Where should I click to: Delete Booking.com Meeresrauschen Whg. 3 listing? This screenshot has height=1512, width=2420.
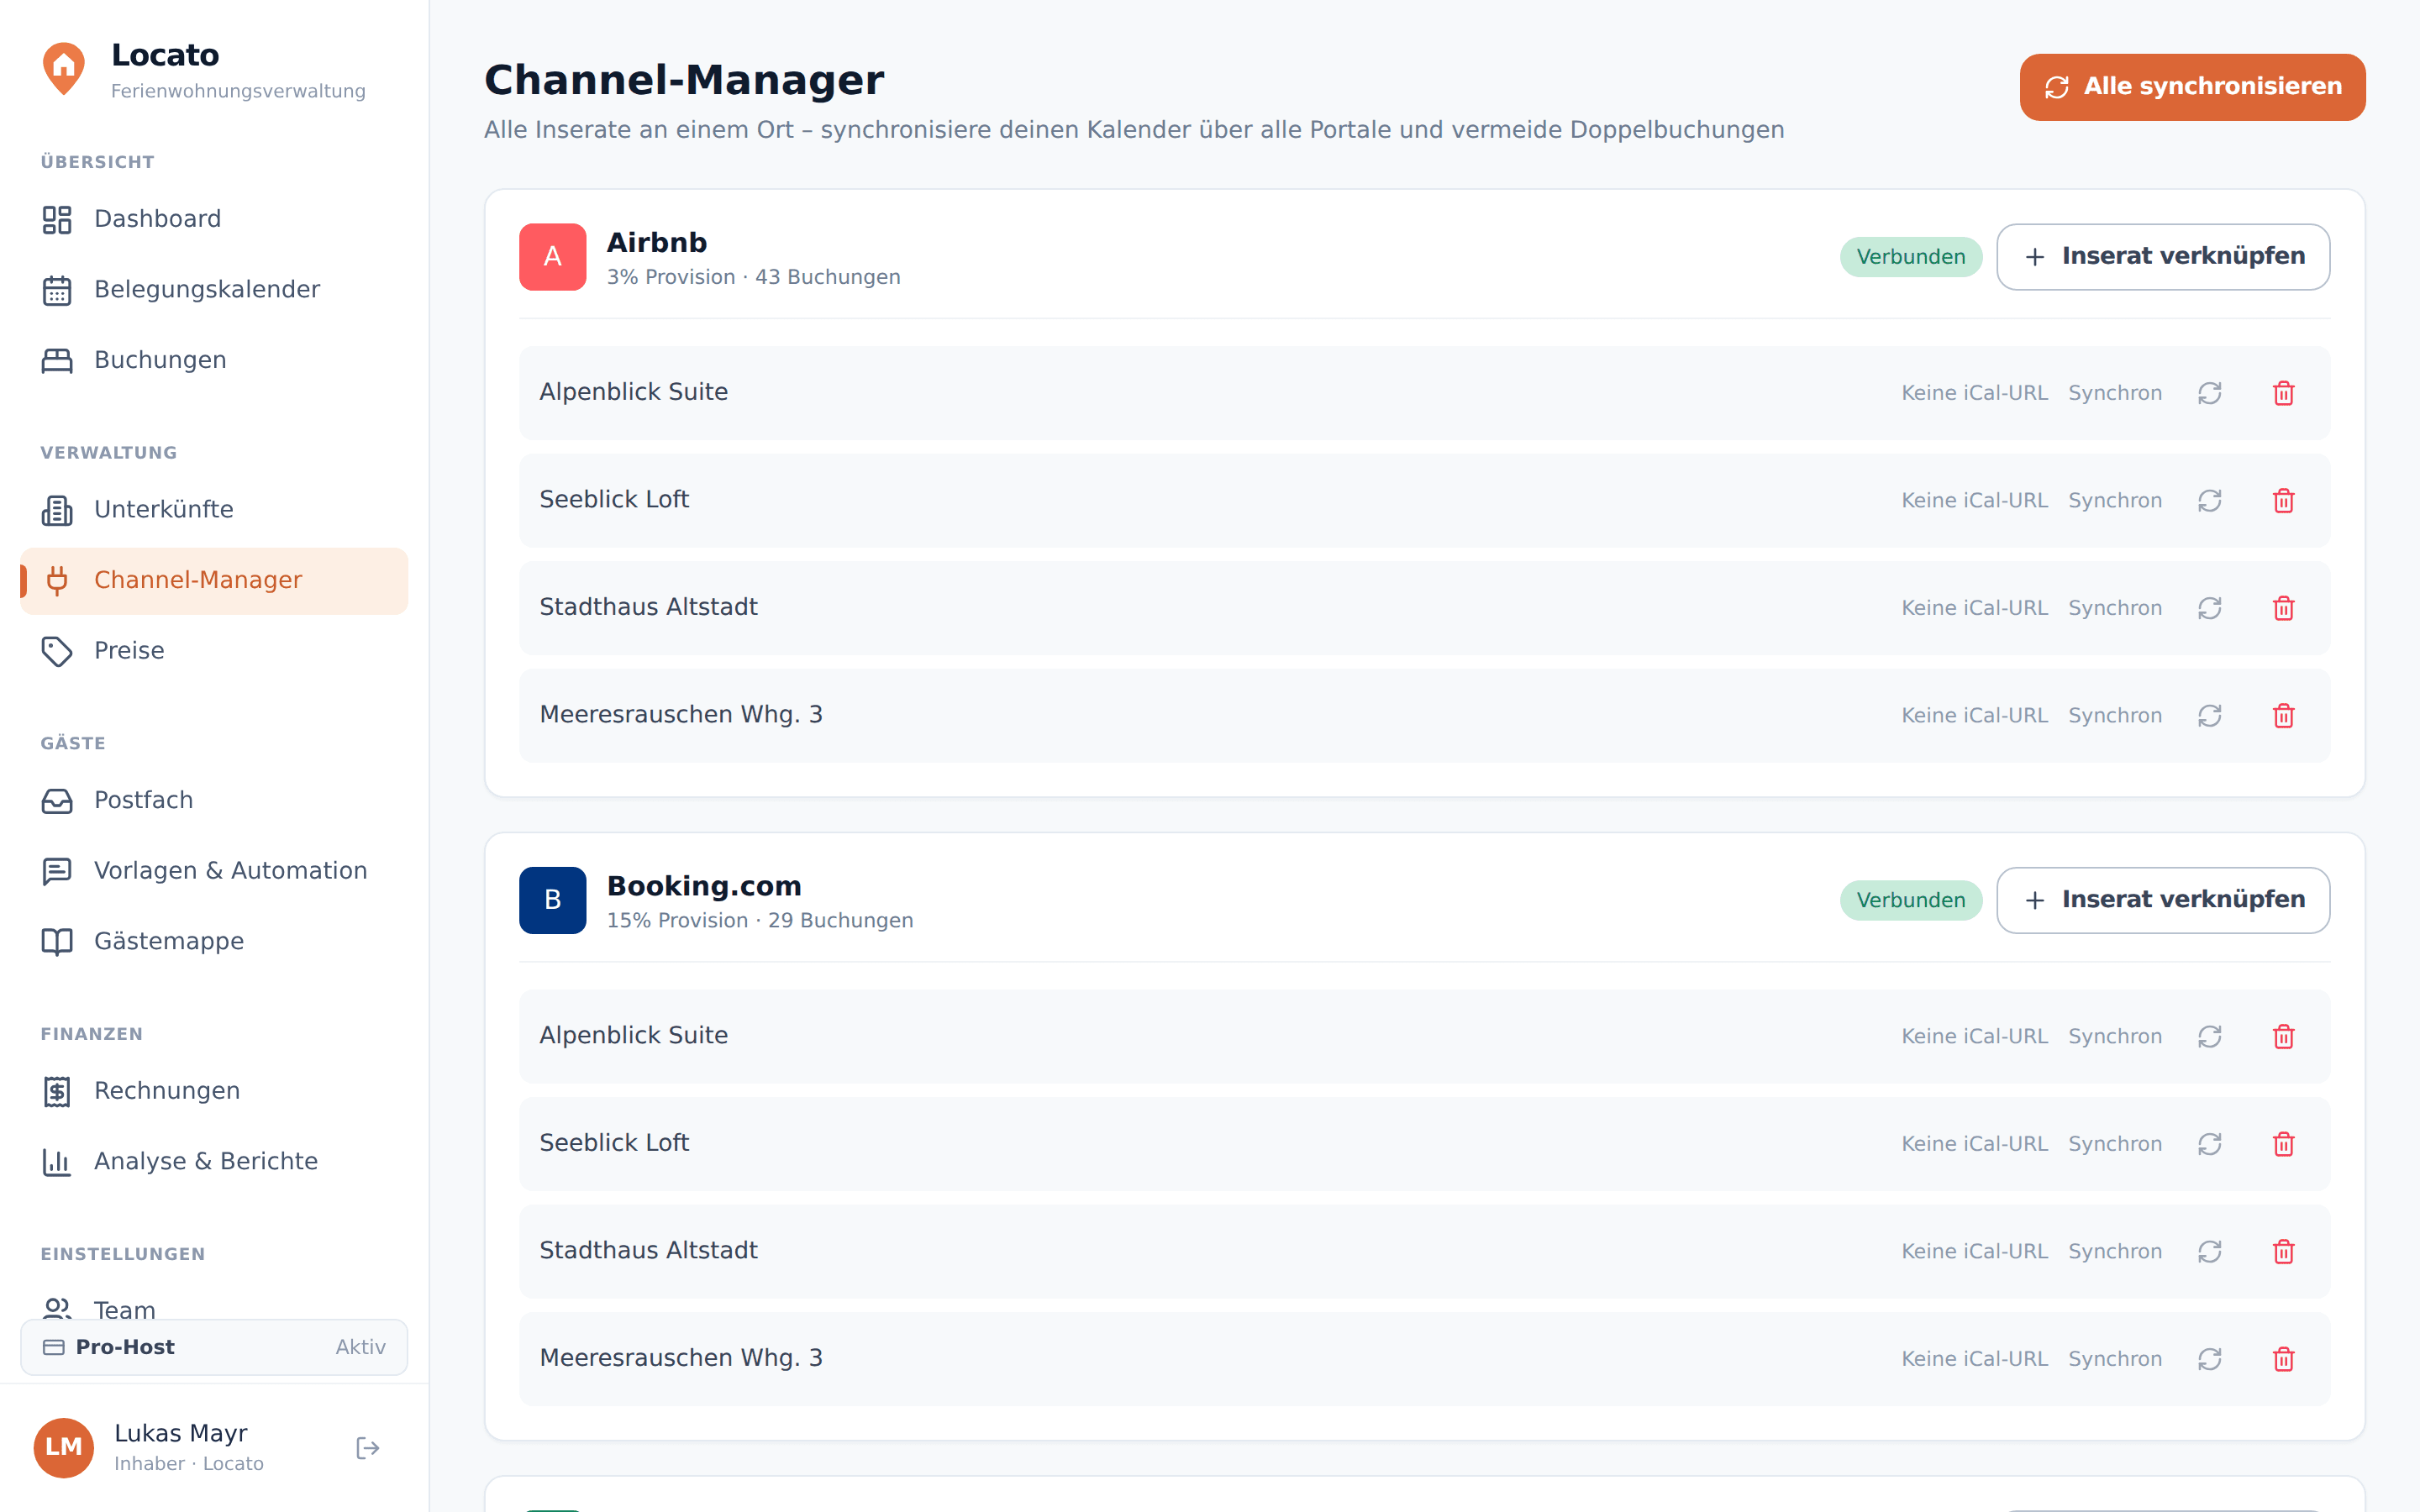[x=2283, y=1358]
